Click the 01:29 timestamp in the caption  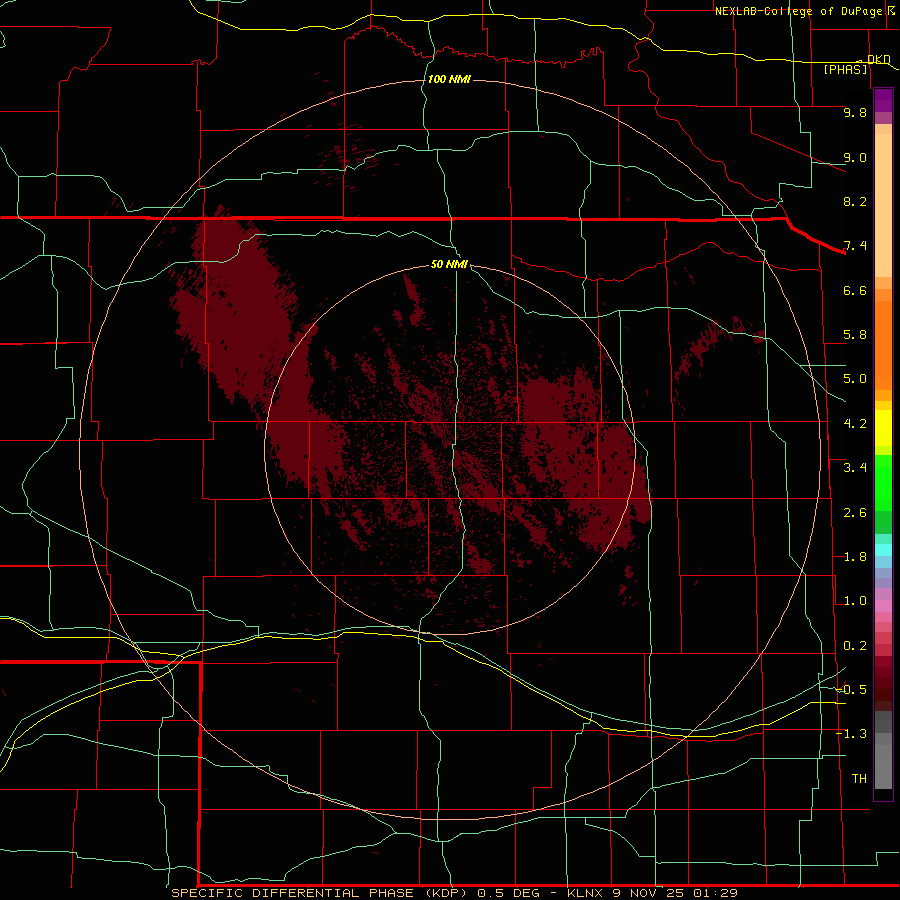(715, 893)
